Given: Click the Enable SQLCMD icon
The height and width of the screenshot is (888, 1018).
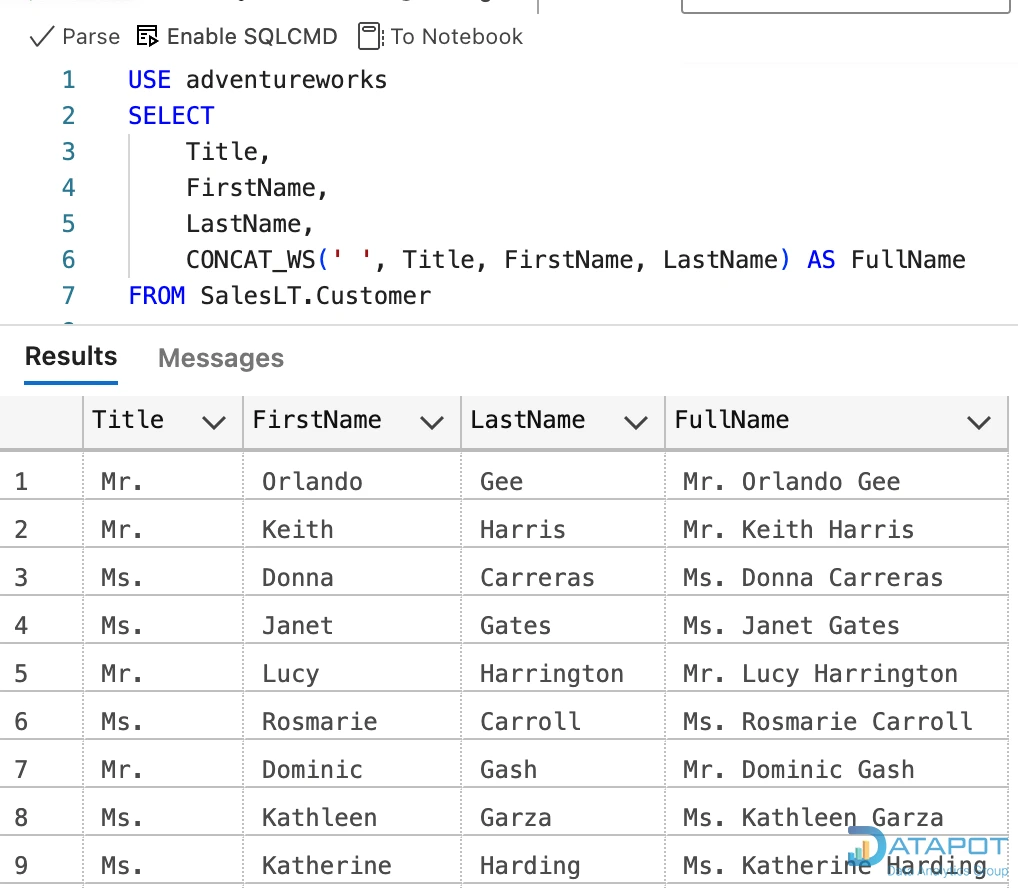Looking at the screenshot, I should coord(147,36).
